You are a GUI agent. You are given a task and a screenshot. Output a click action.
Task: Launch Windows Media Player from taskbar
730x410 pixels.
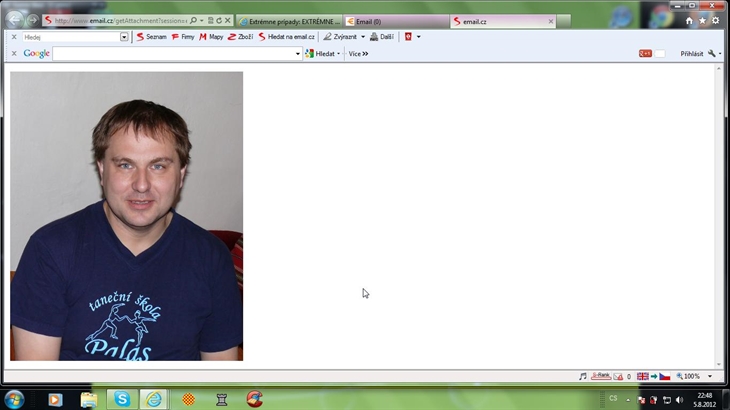pos(55,399)
